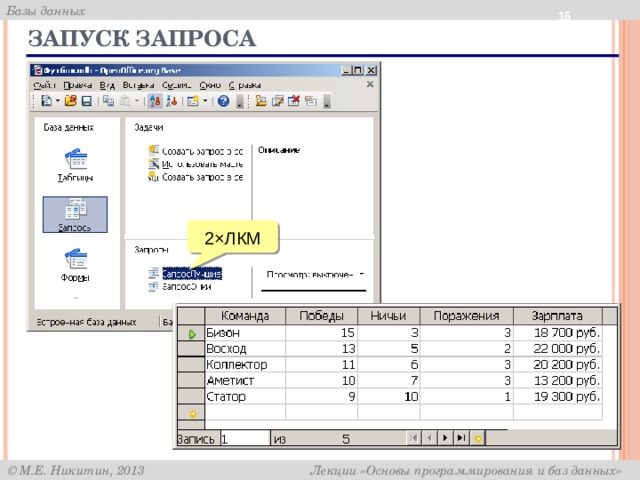640x480 pixels.
Task: Go to next record navigation button
Action: pos(445,438)
